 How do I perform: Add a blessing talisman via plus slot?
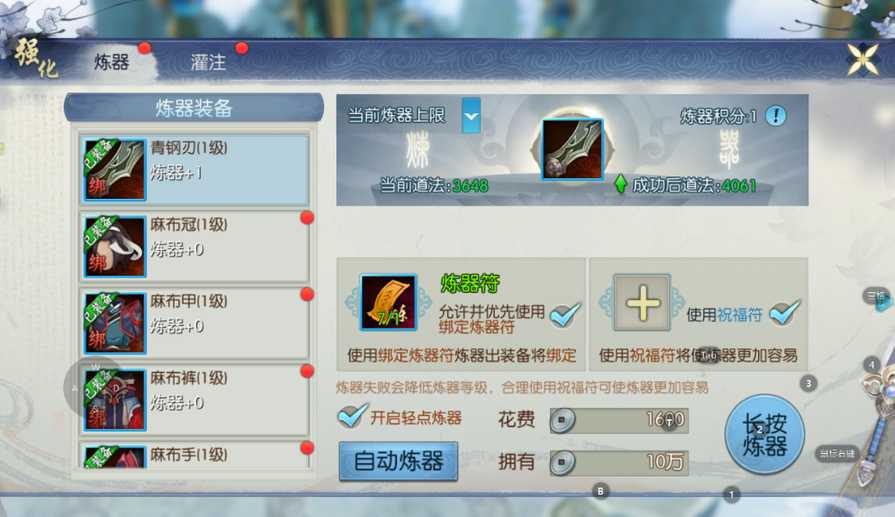click(642, 302)
